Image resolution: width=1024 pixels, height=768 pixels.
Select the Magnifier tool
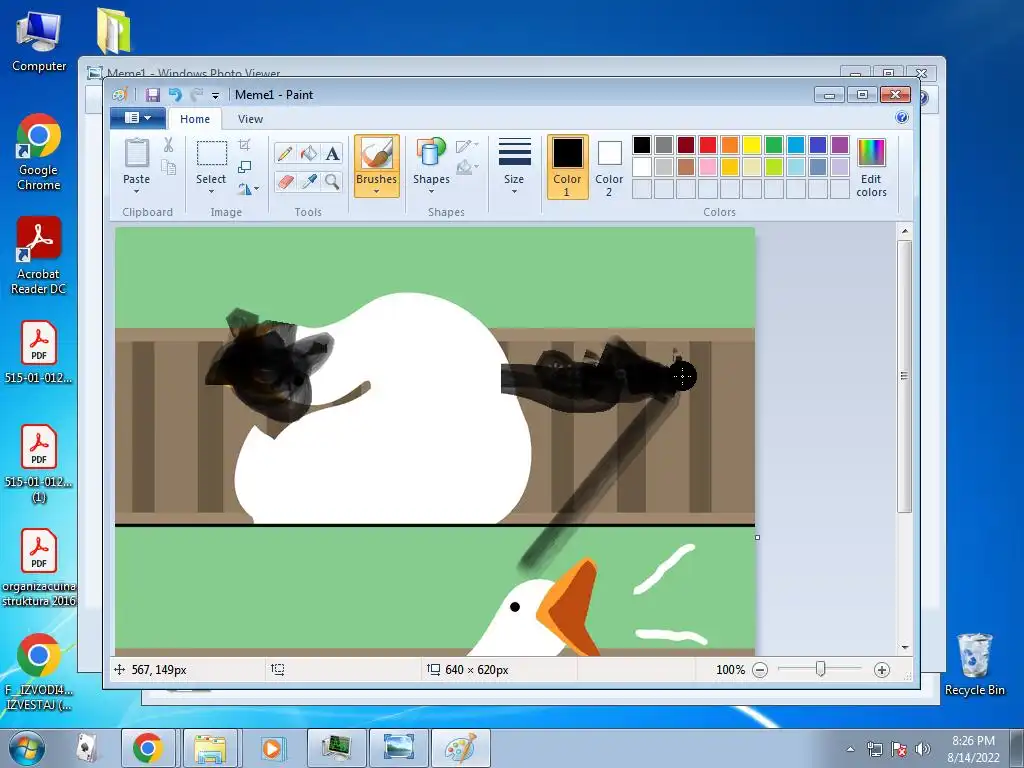click(x=332, y=181)
